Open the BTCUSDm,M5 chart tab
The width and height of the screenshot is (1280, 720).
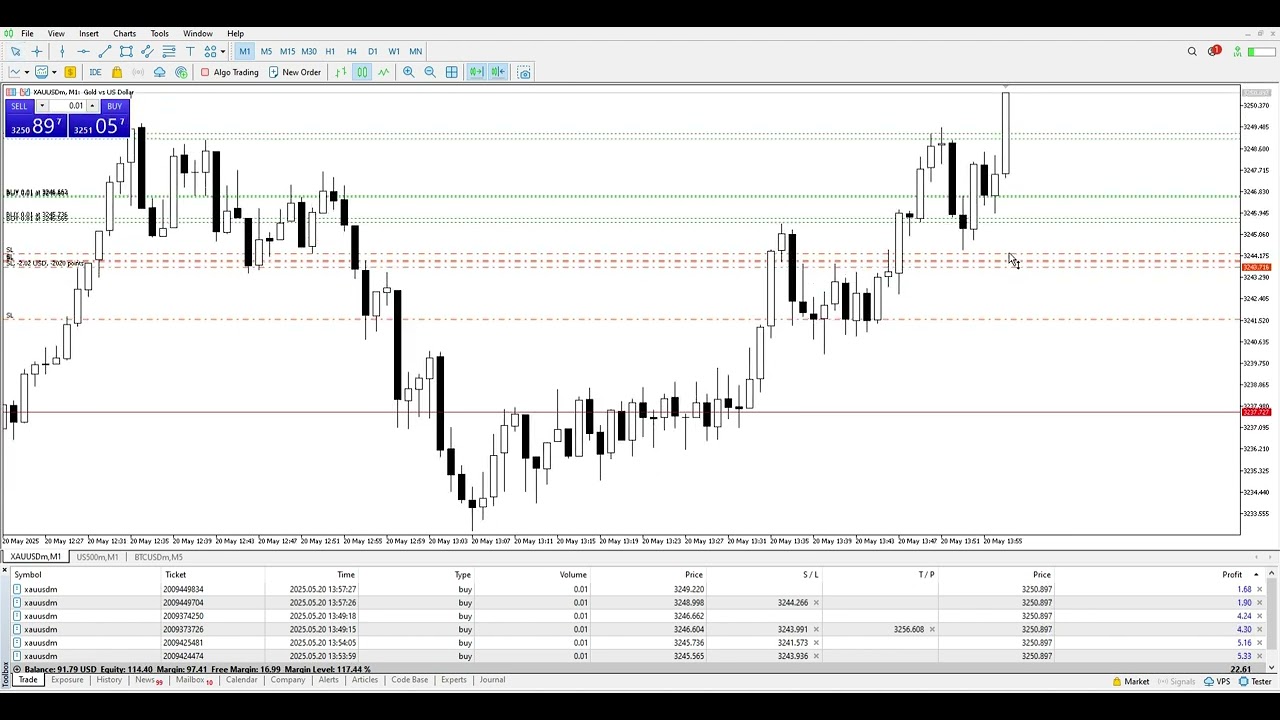[158, 557]
